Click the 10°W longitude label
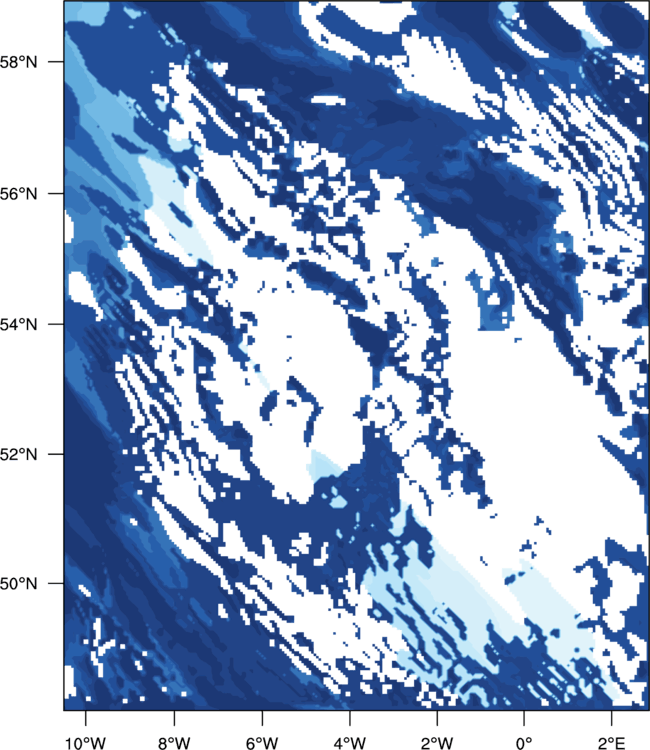The width and height of the screenshot is (650, 750). click(86, 743)
